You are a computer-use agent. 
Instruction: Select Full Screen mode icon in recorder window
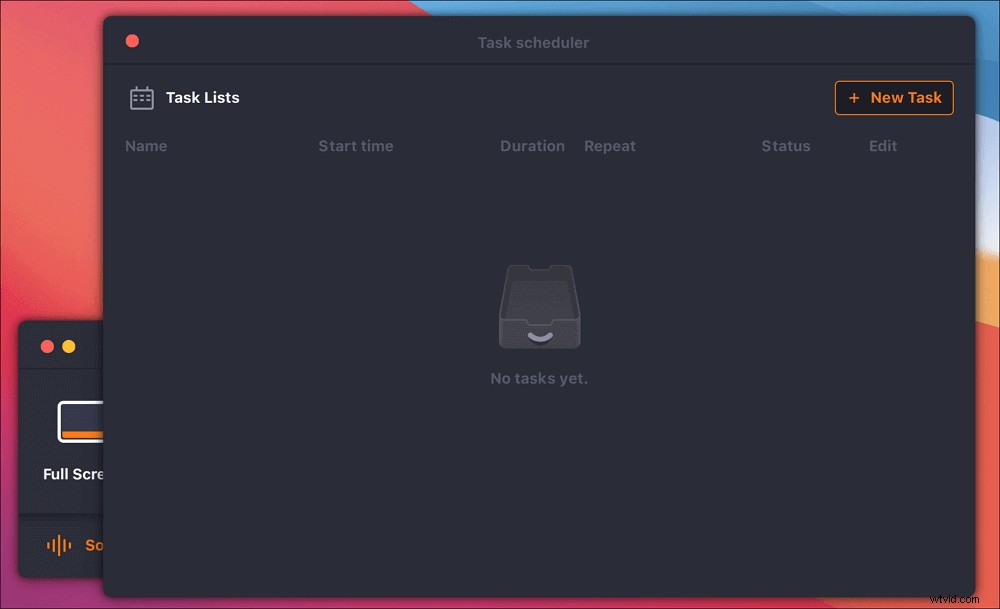point(80,422)
